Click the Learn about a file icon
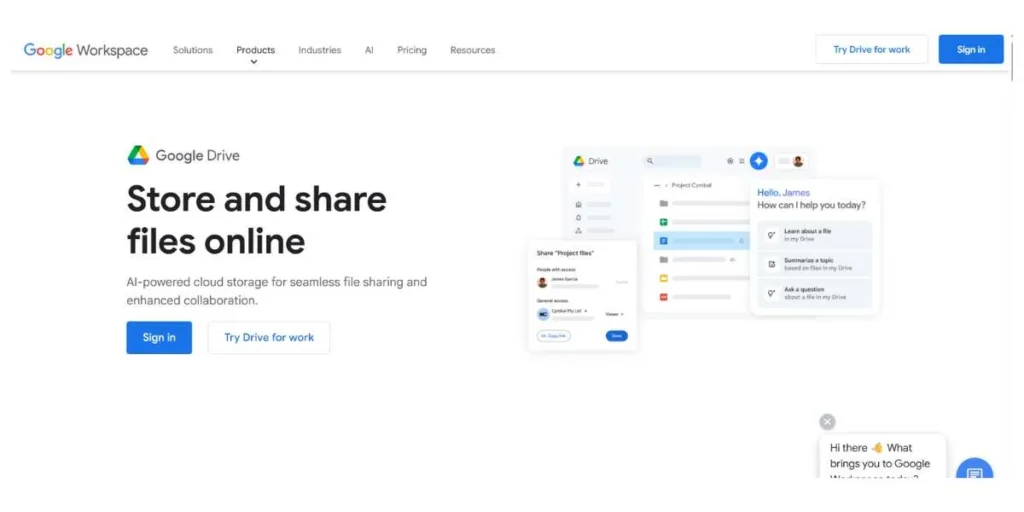The height and width of the screenshot is (512, 1024). click(771, 235)
